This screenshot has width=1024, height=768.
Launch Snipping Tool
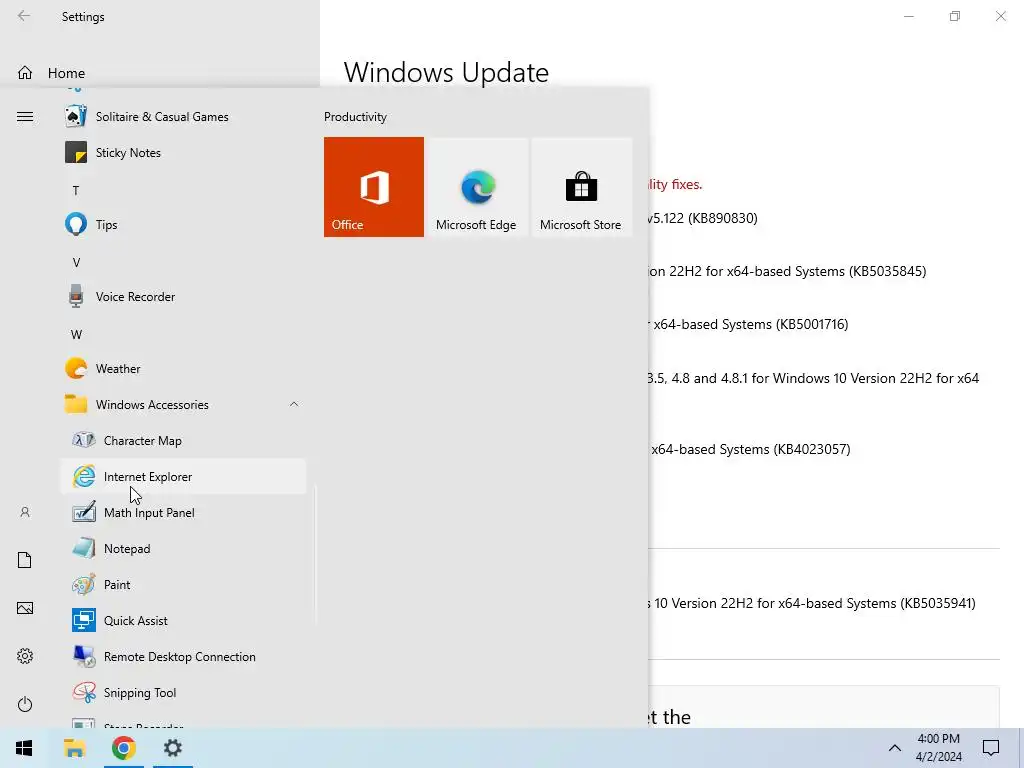pos(183,692)
